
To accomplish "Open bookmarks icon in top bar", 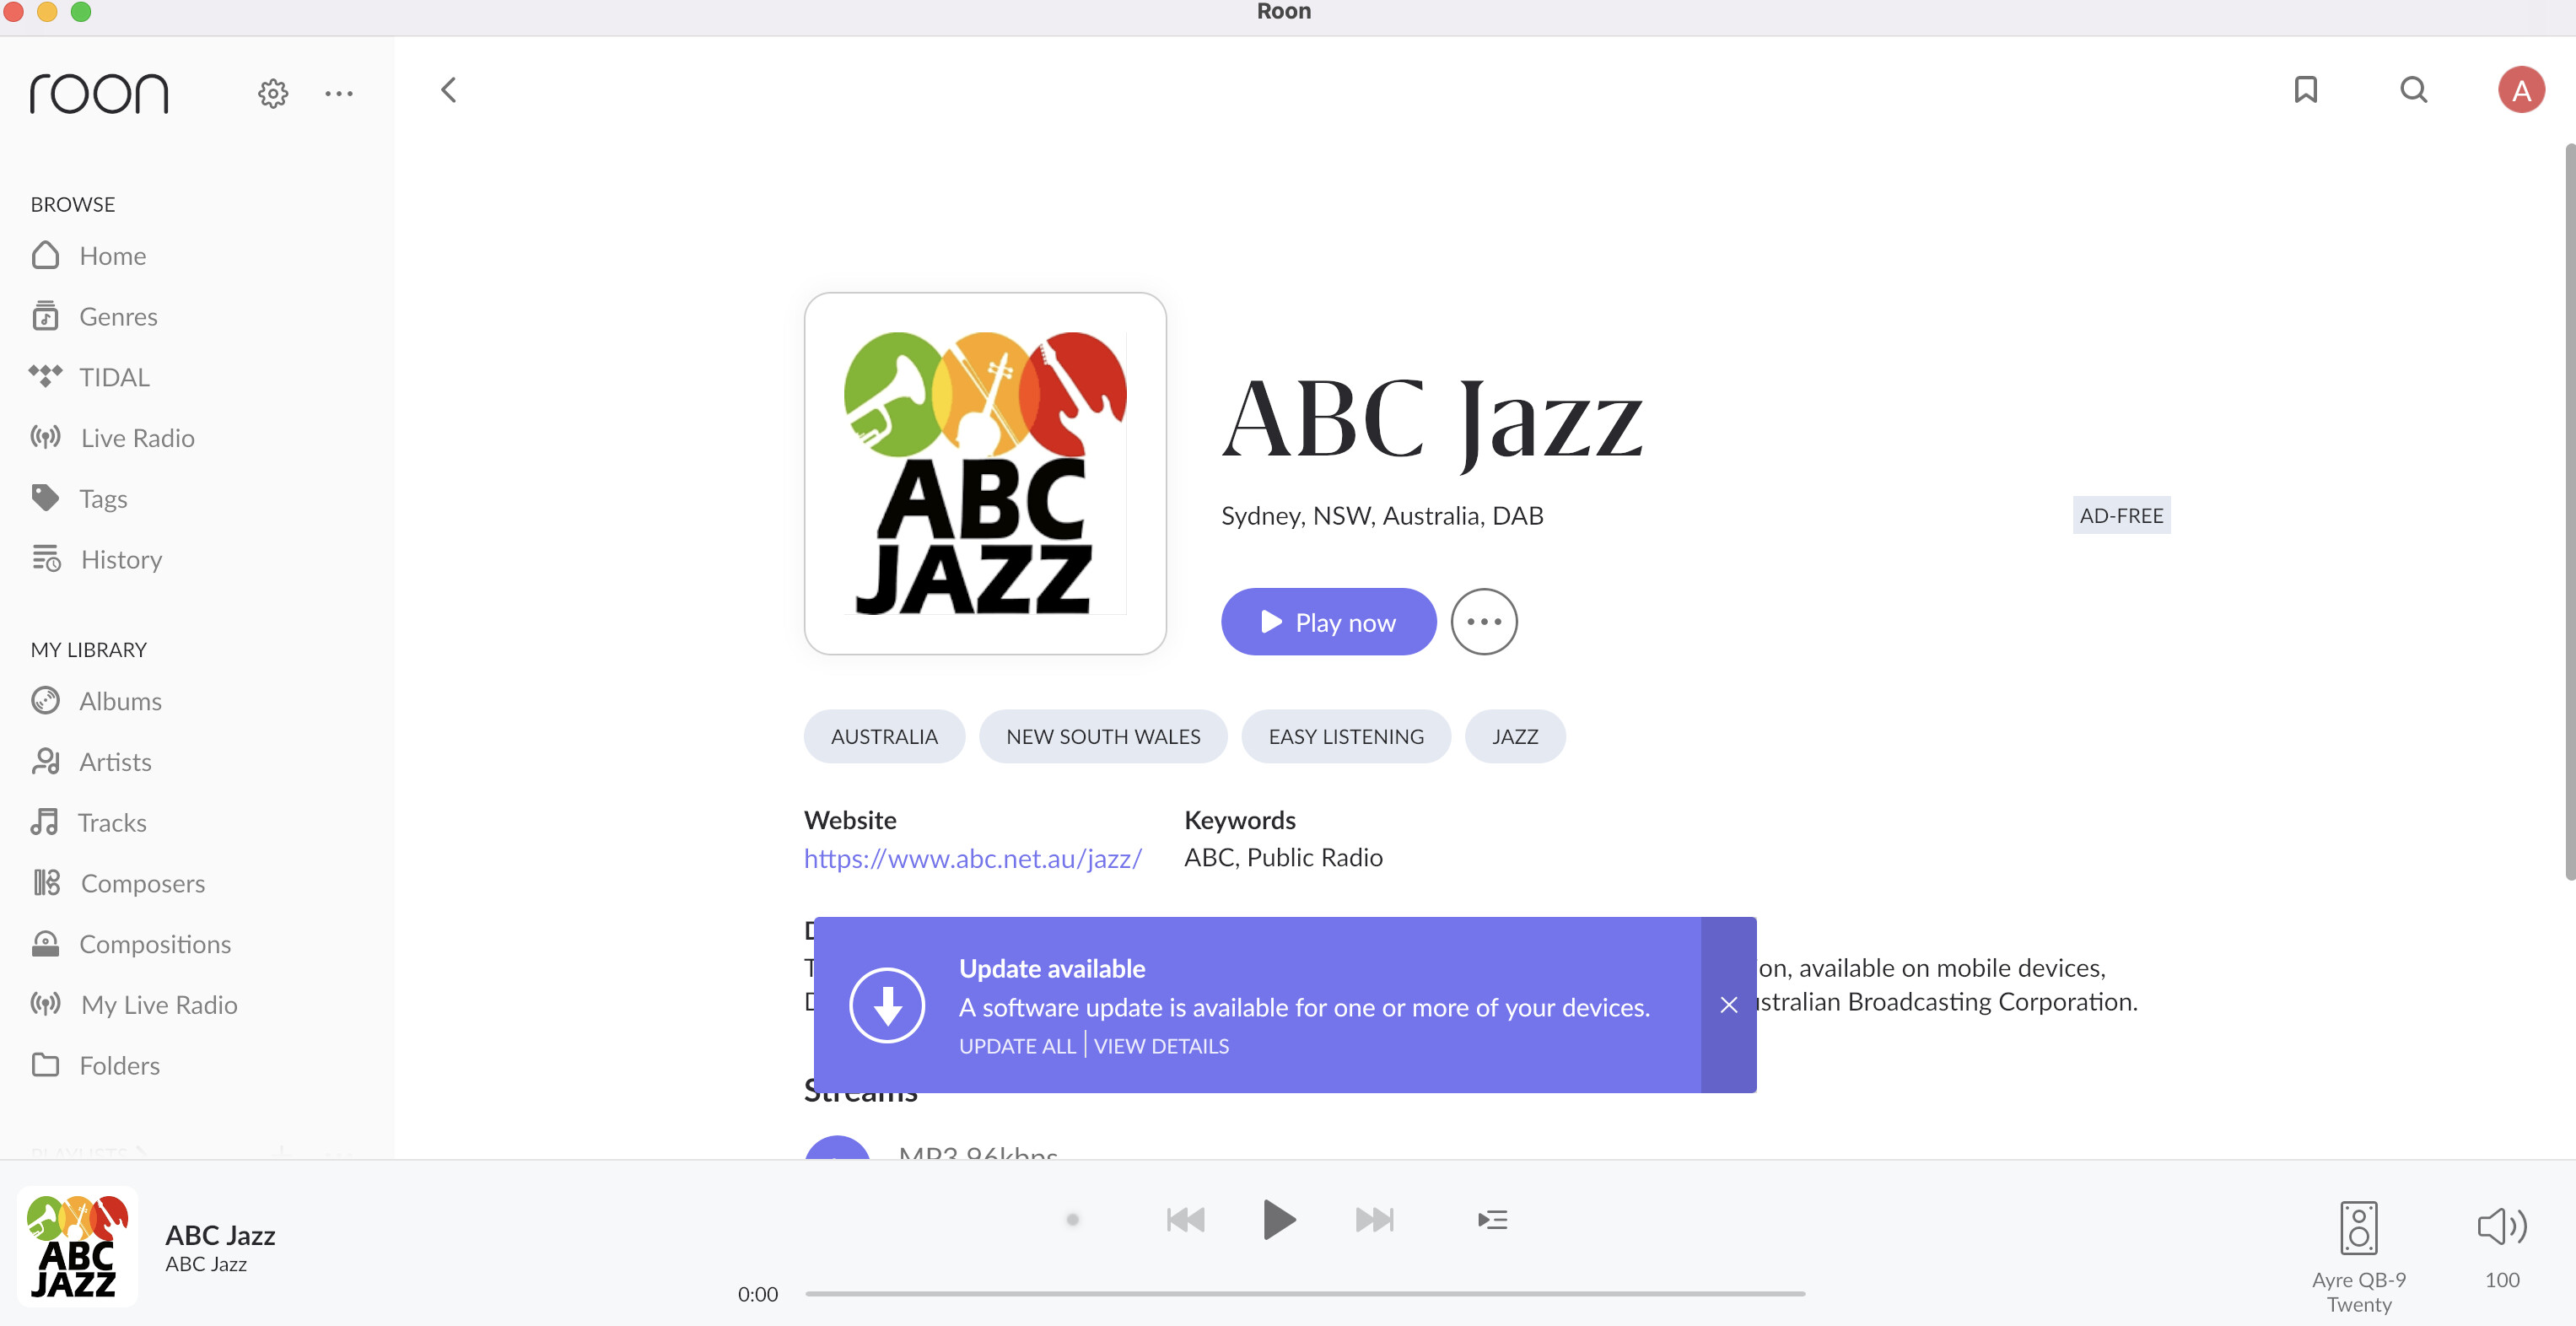I will pyautogui.click(x=2305, y=90).
